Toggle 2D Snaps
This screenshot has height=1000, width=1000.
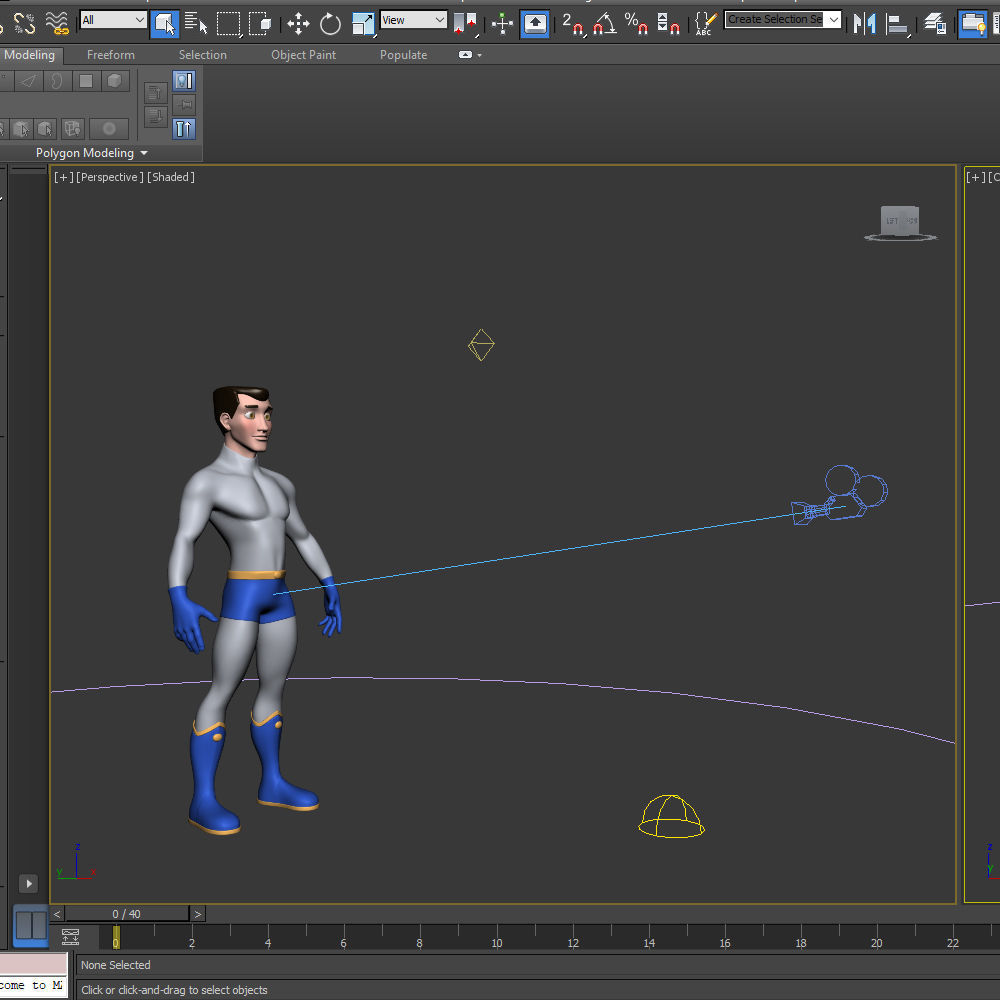572,24
